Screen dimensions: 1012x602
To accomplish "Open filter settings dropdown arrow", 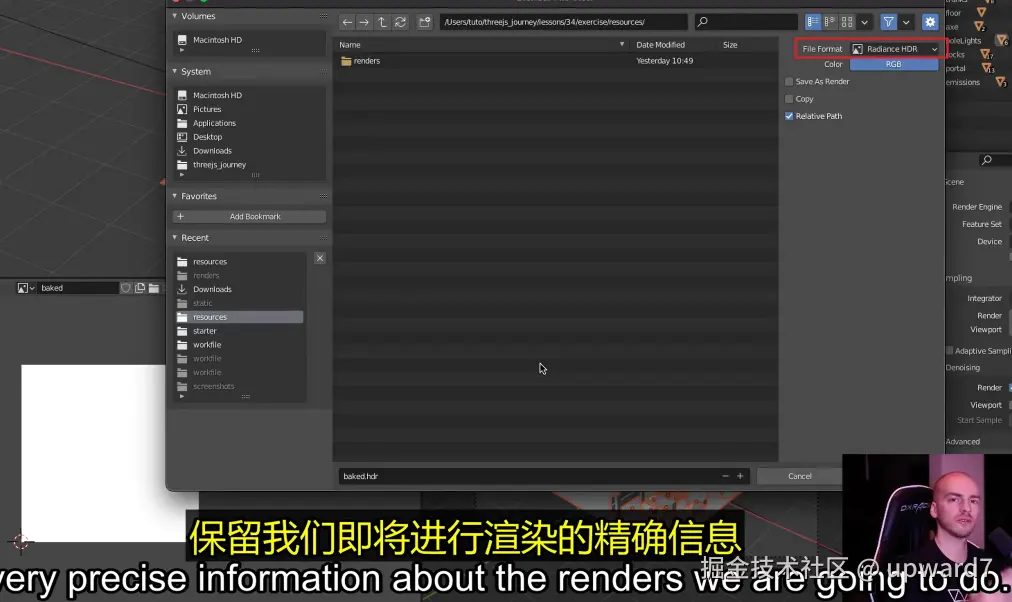I will pyautogui.click(x=906, y=22).
